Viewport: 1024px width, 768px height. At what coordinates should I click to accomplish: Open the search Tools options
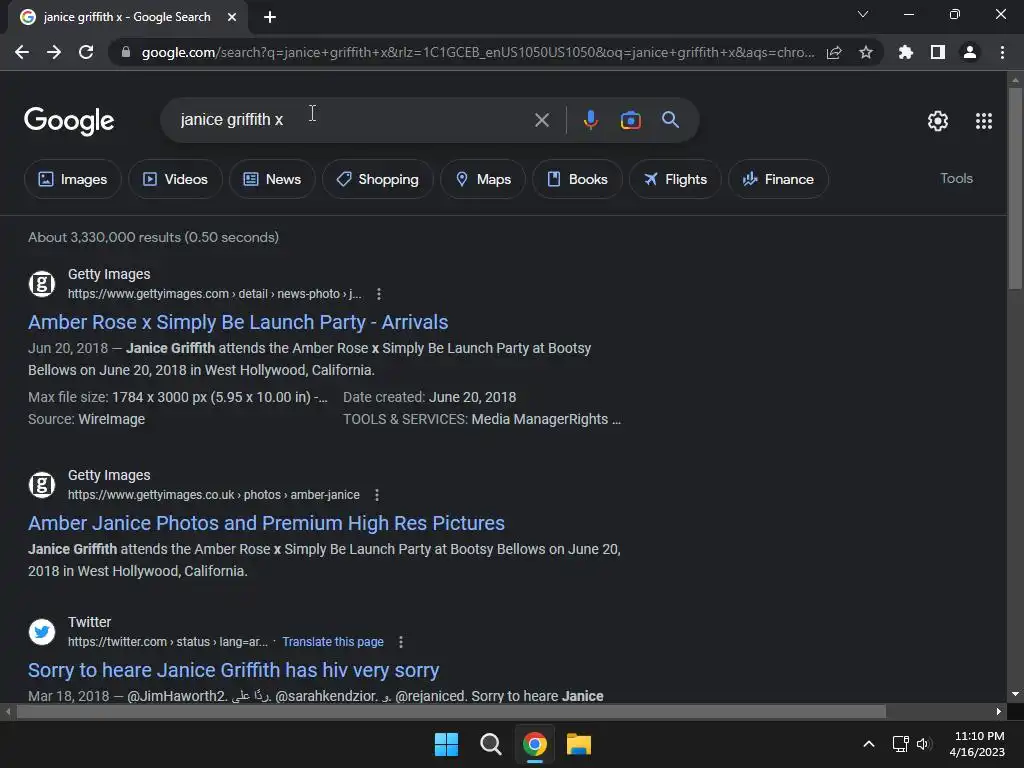956,178
